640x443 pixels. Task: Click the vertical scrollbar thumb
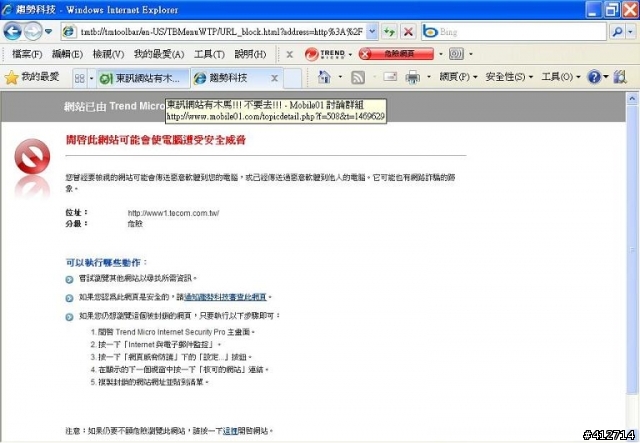tap(632, 249)
